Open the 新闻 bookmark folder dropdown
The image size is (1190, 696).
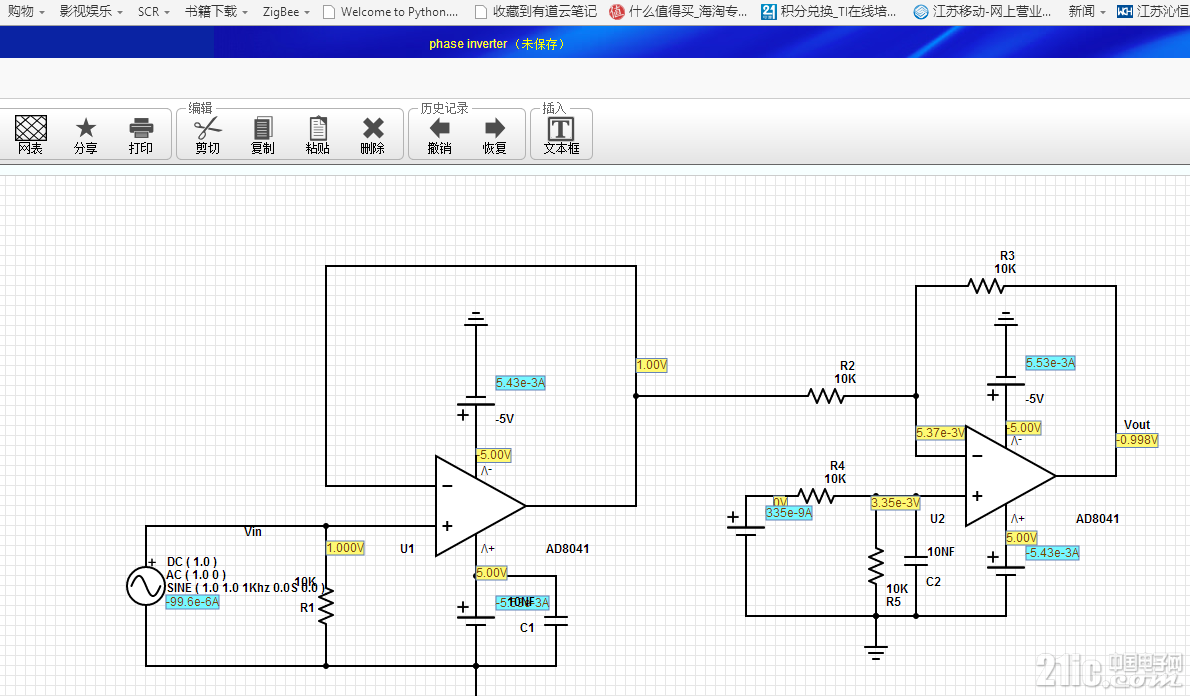1088,11
